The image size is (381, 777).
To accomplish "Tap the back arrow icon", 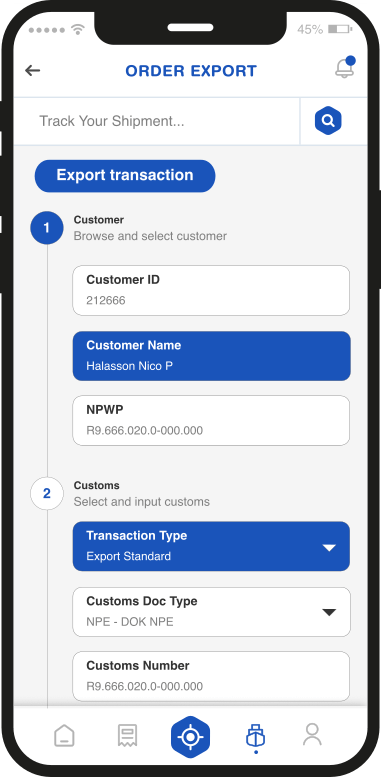I will (33, 71).
